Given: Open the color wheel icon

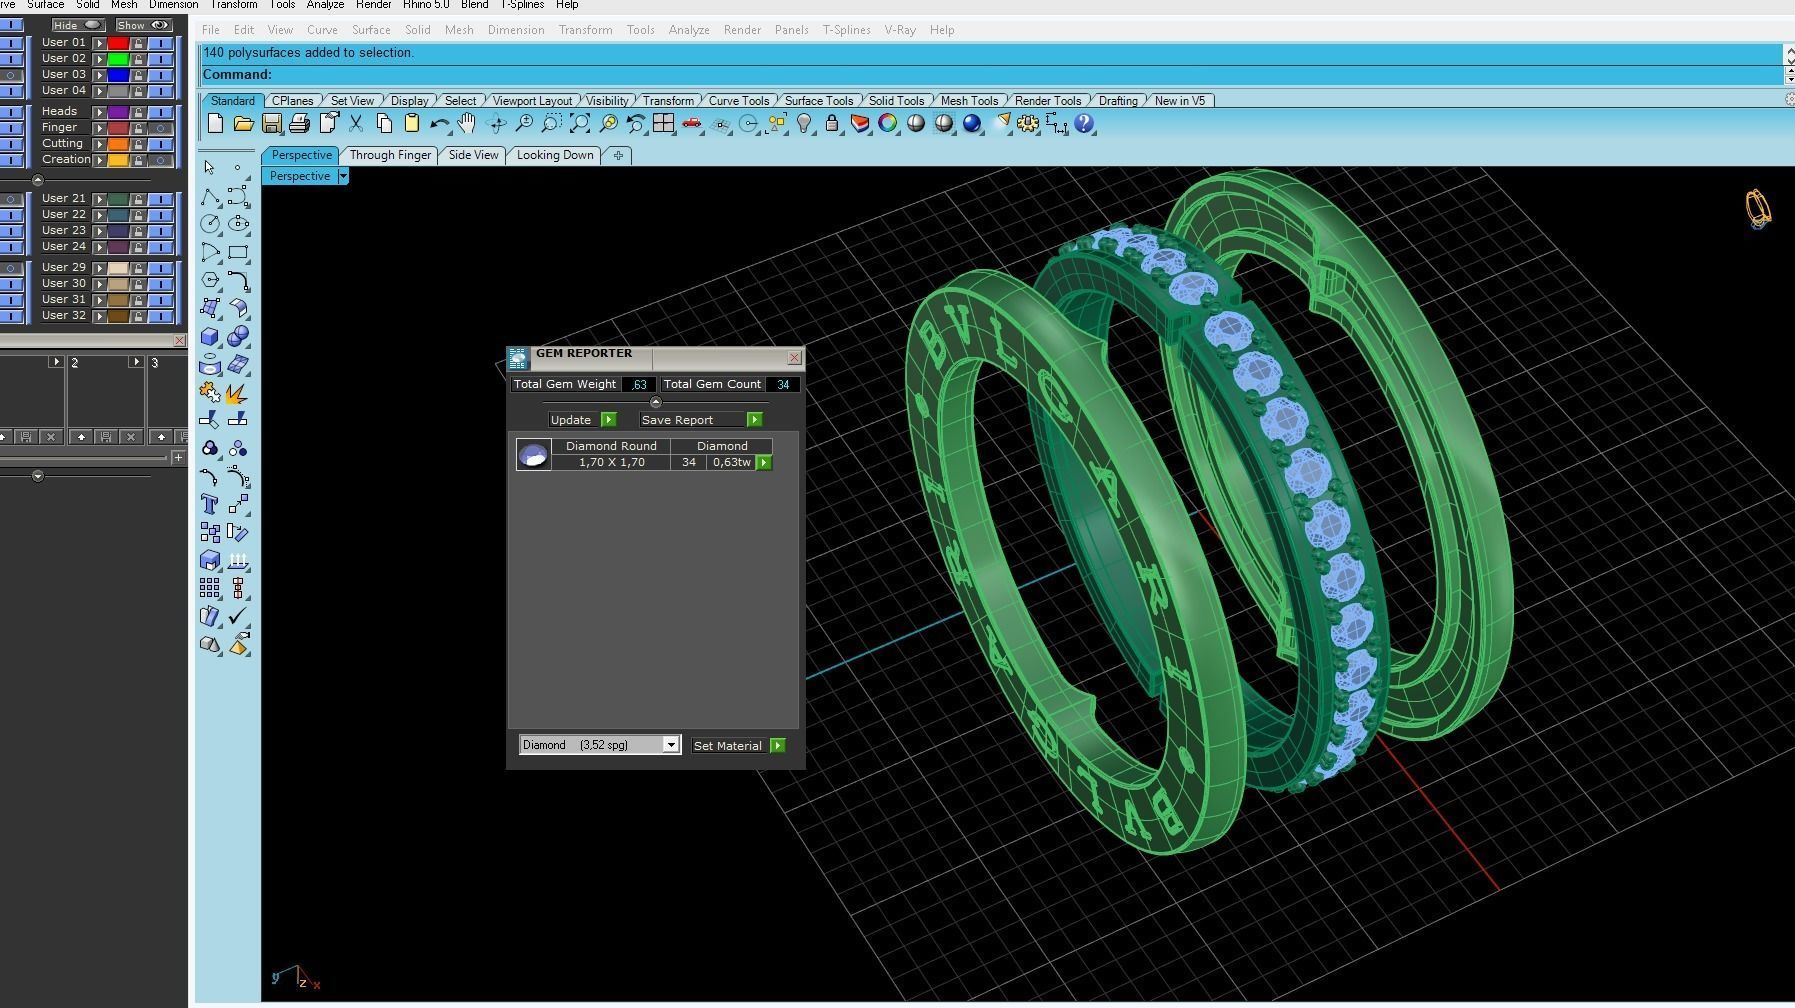Looking at the screenshot, I should [888, 124].
